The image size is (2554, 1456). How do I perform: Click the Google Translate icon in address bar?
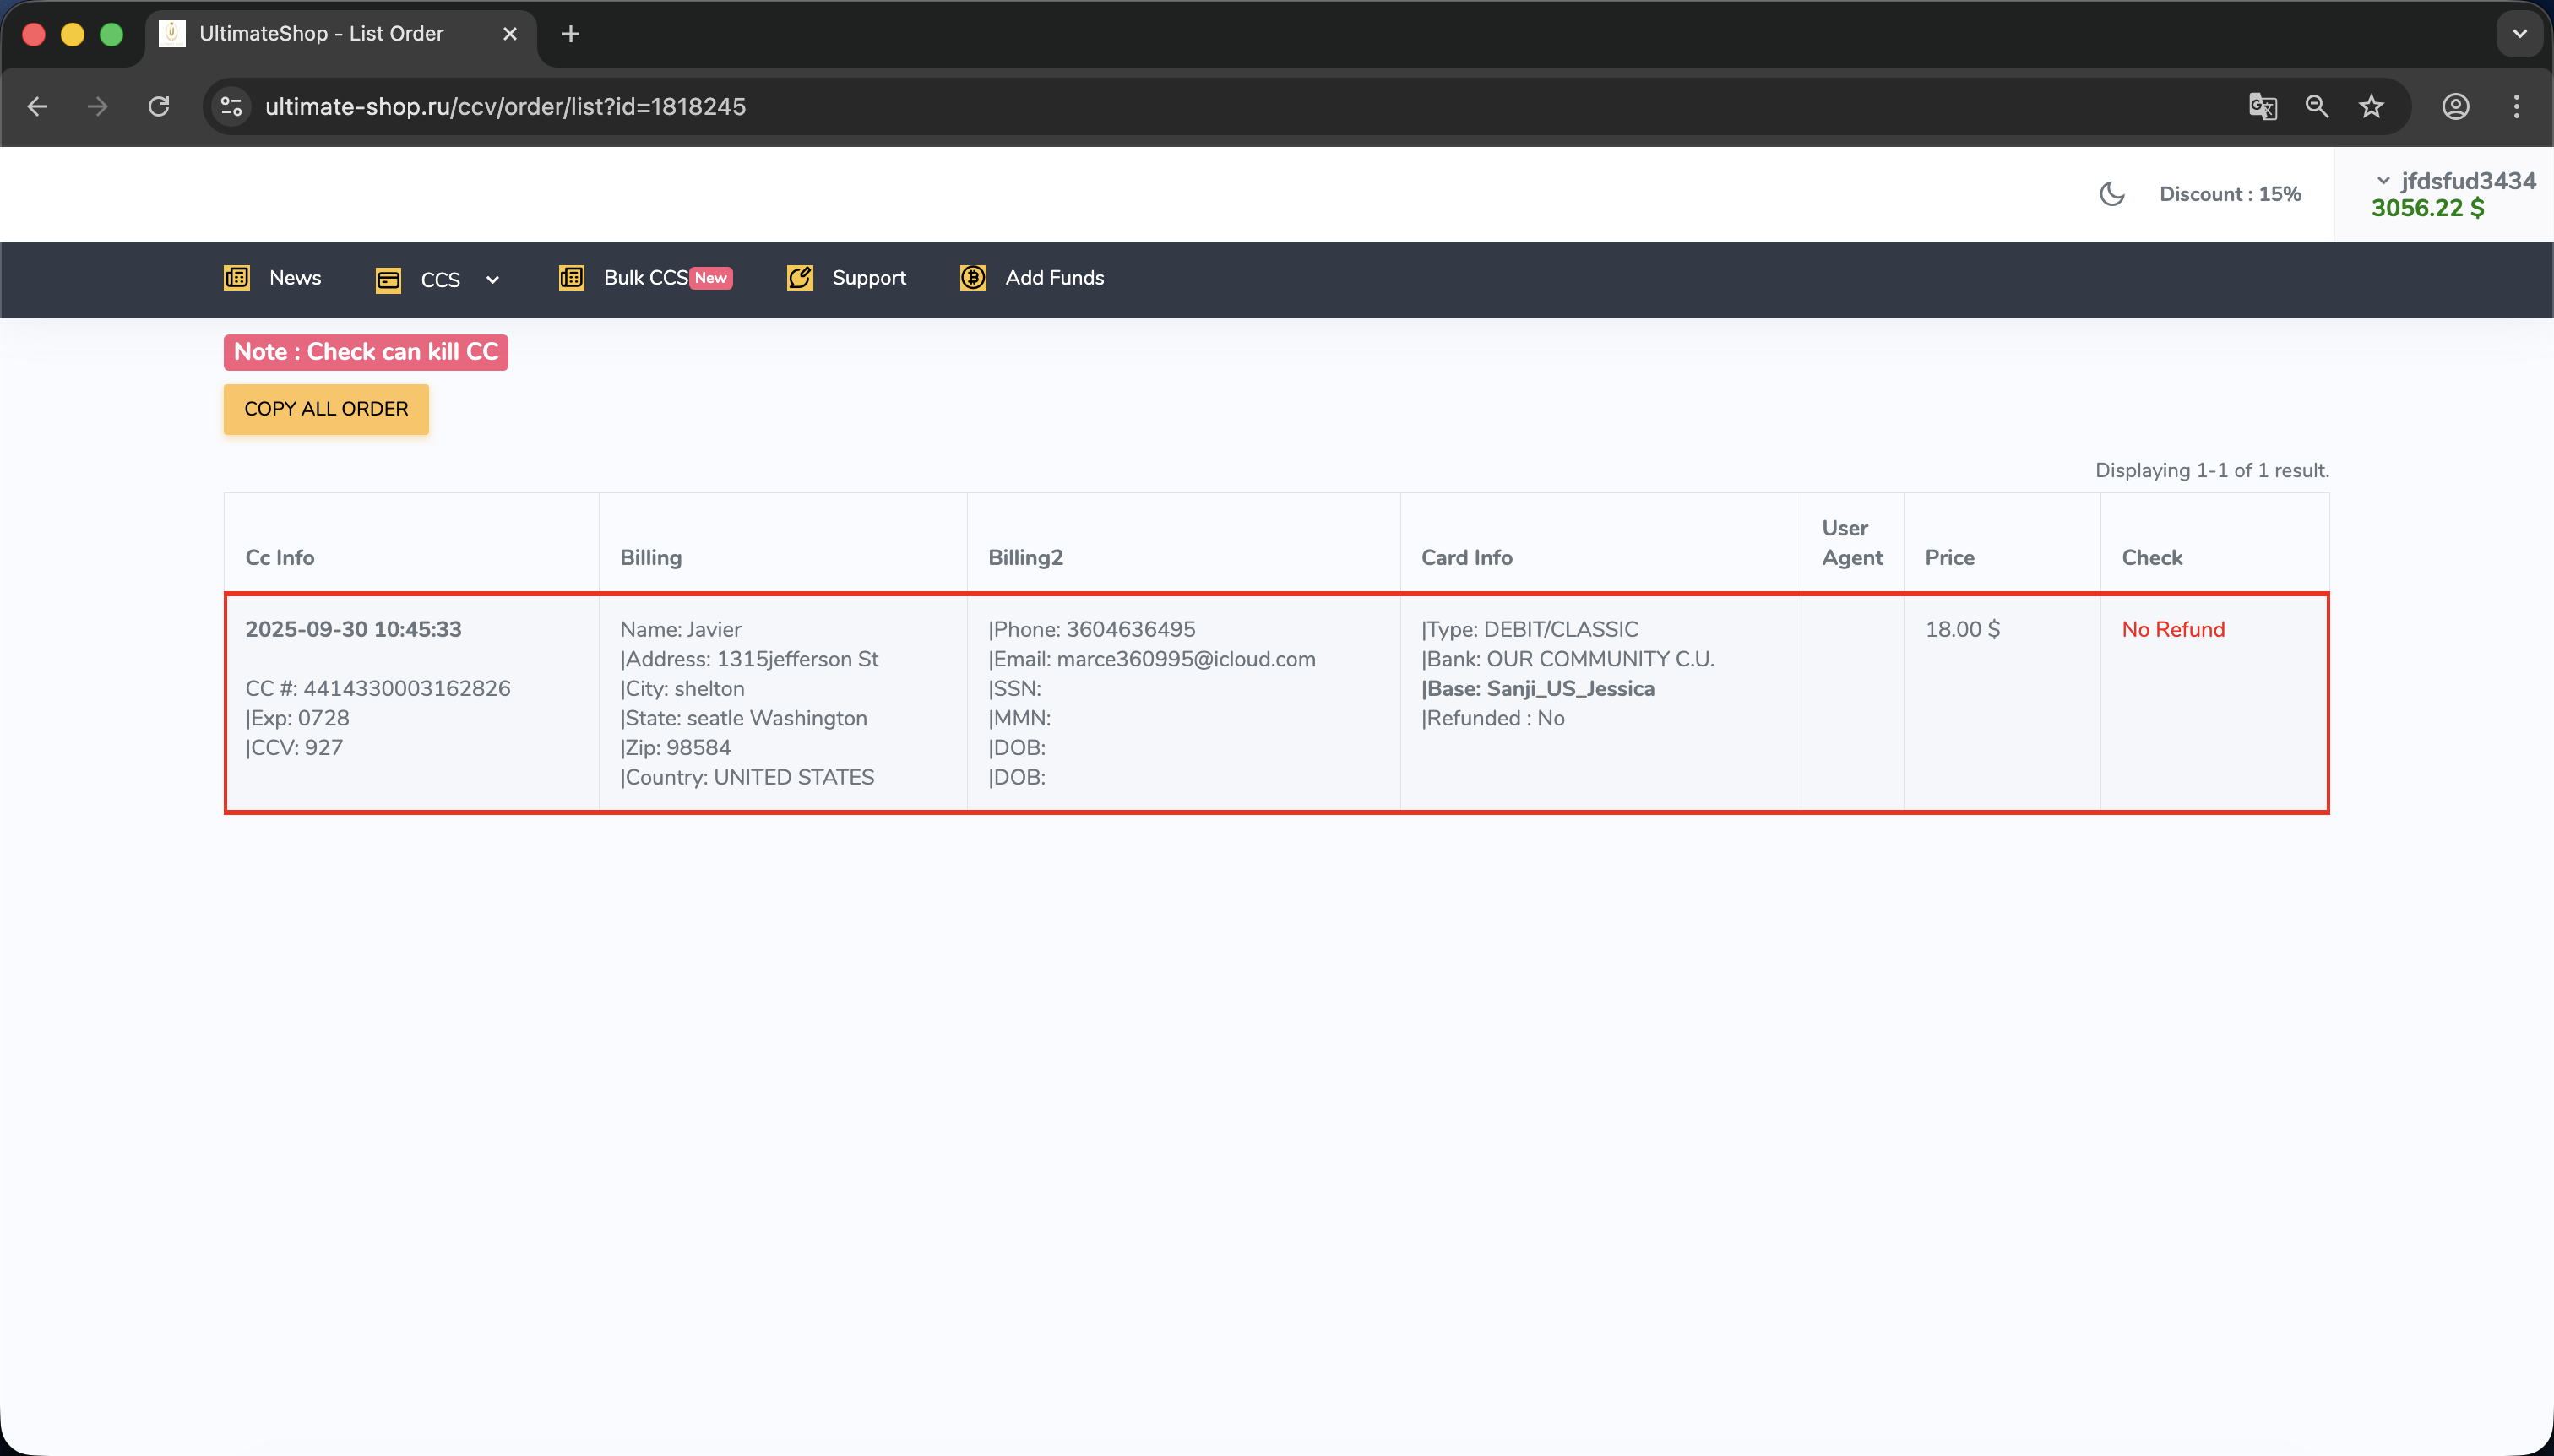(2263, 107)
